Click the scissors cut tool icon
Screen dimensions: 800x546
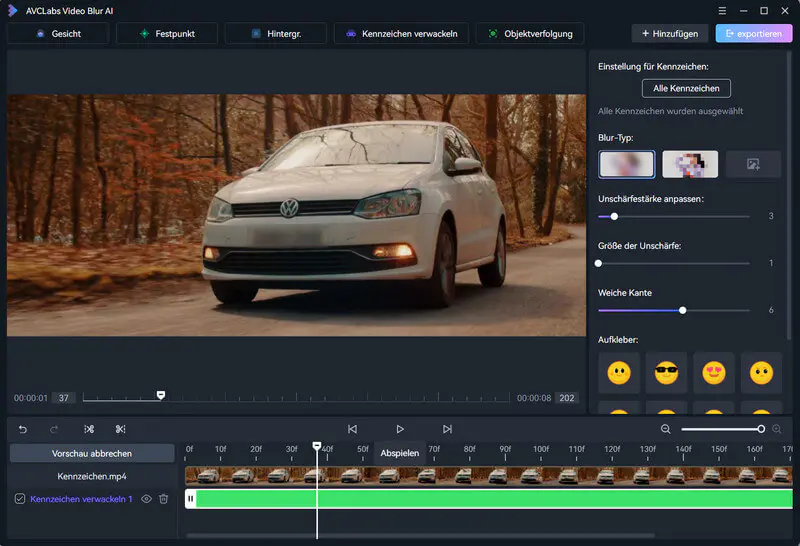120,429
